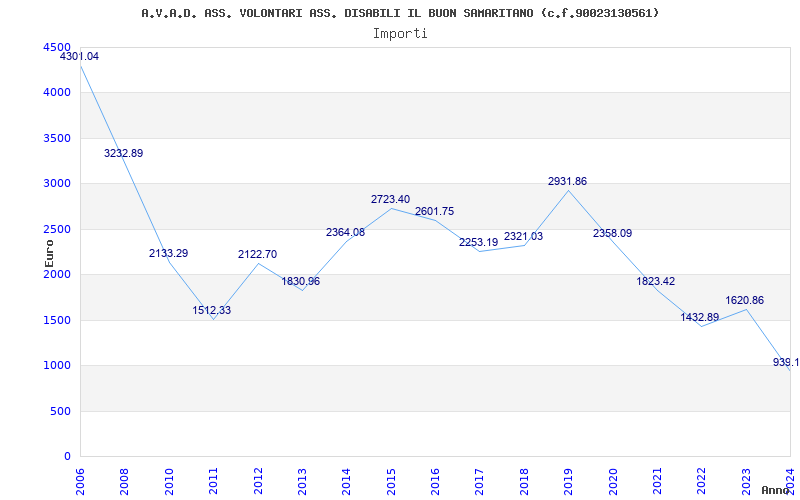
Task: Click the x-axis year 2013
Action: pos(302,481)
